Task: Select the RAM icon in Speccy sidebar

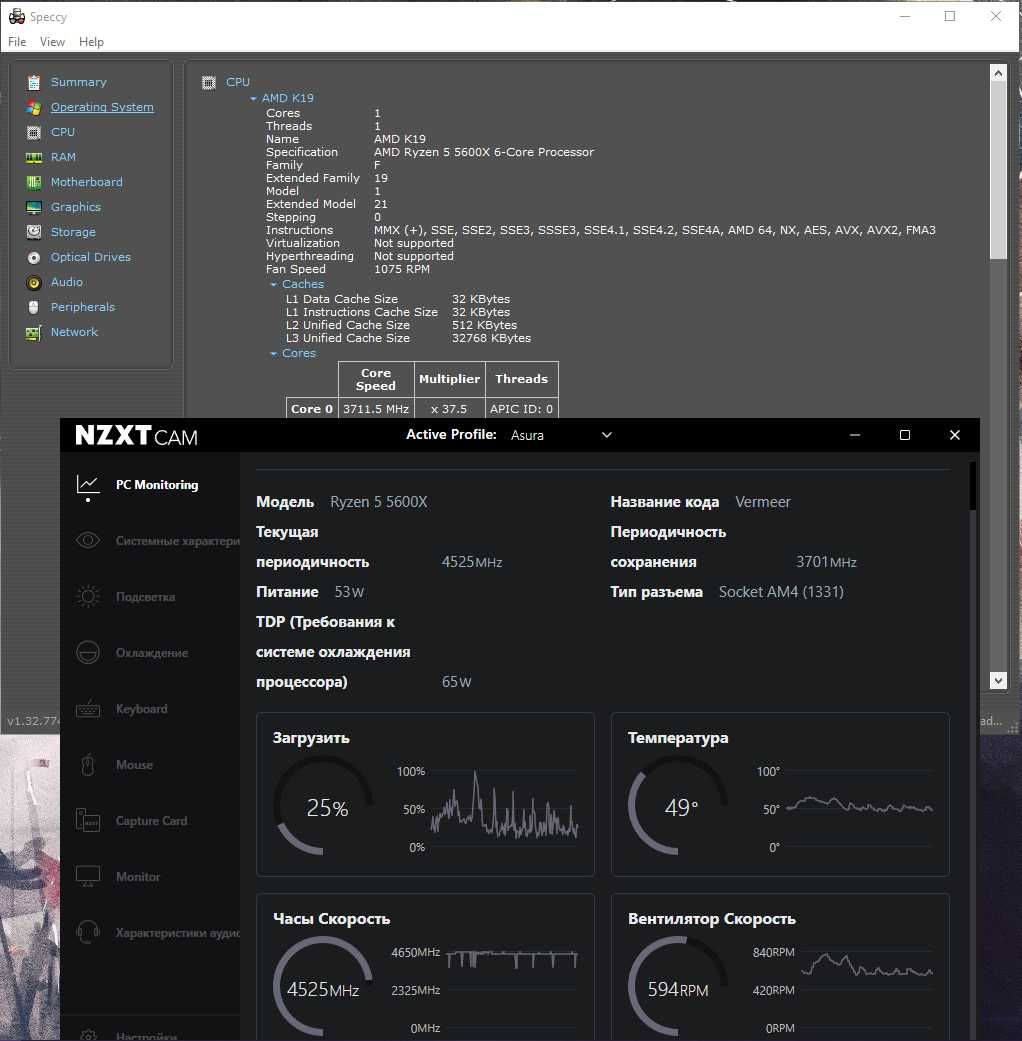Action: [33, 157]
